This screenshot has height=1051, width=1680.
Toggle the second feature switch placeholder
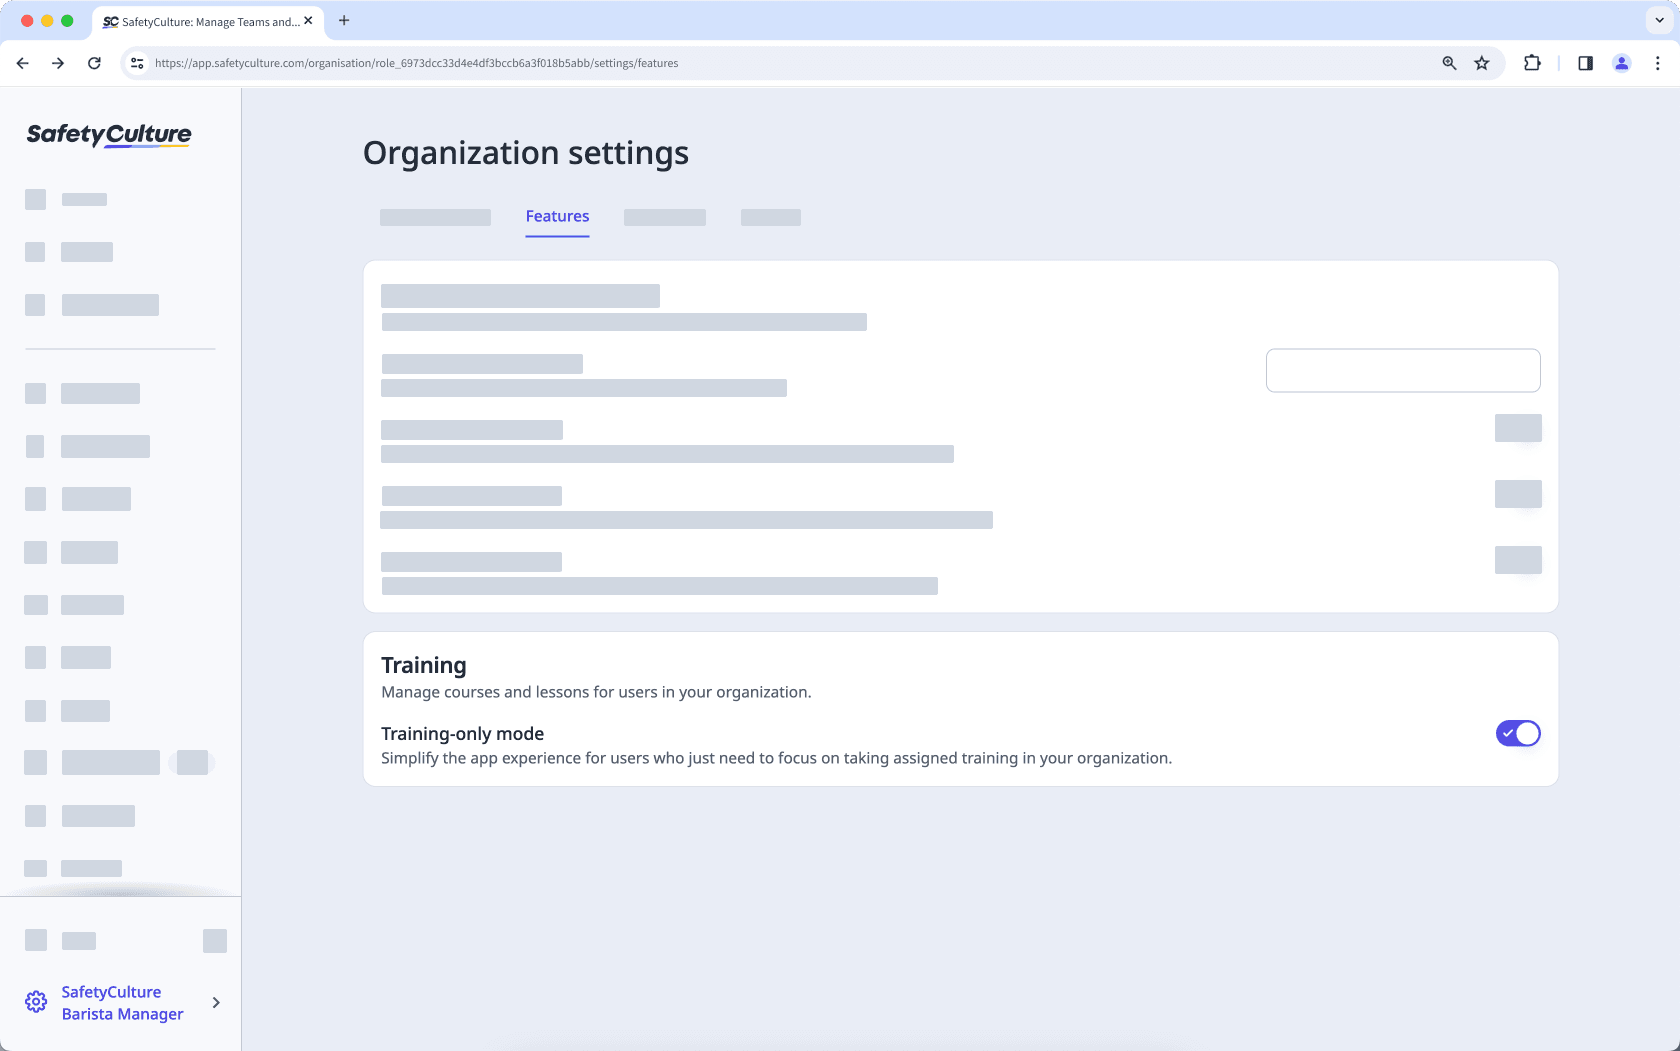[x=1518, y=493]
